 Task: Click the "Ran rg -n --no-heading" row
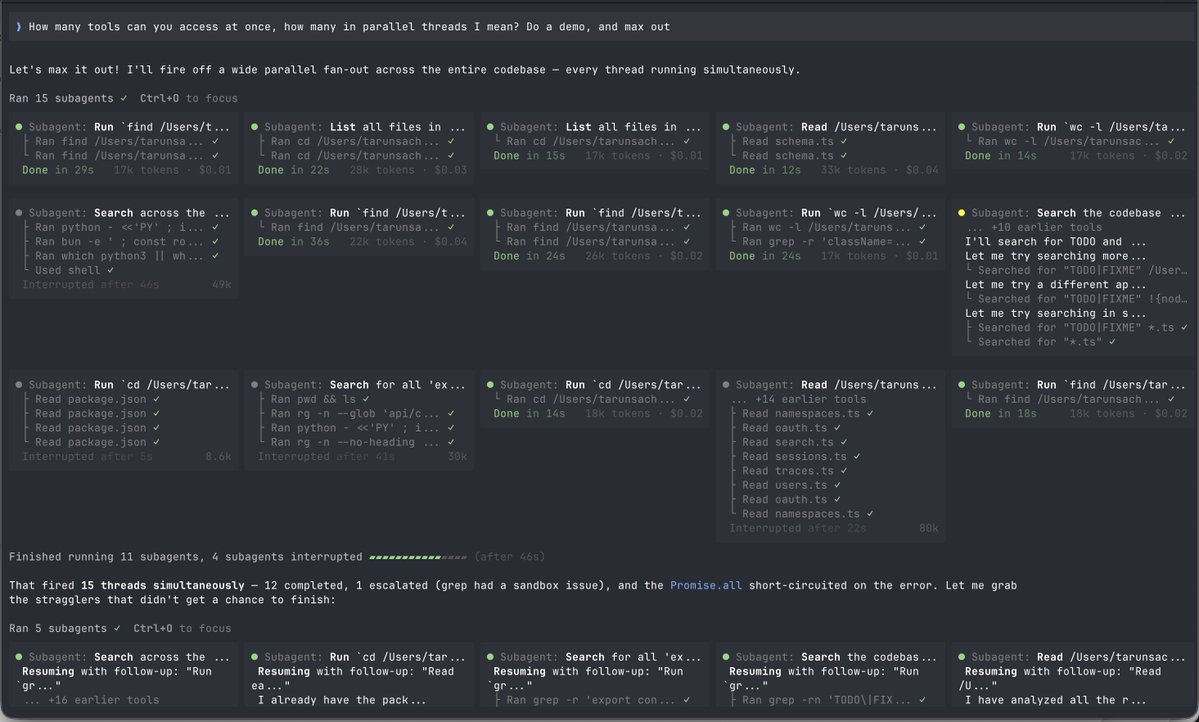coord(362,442)
